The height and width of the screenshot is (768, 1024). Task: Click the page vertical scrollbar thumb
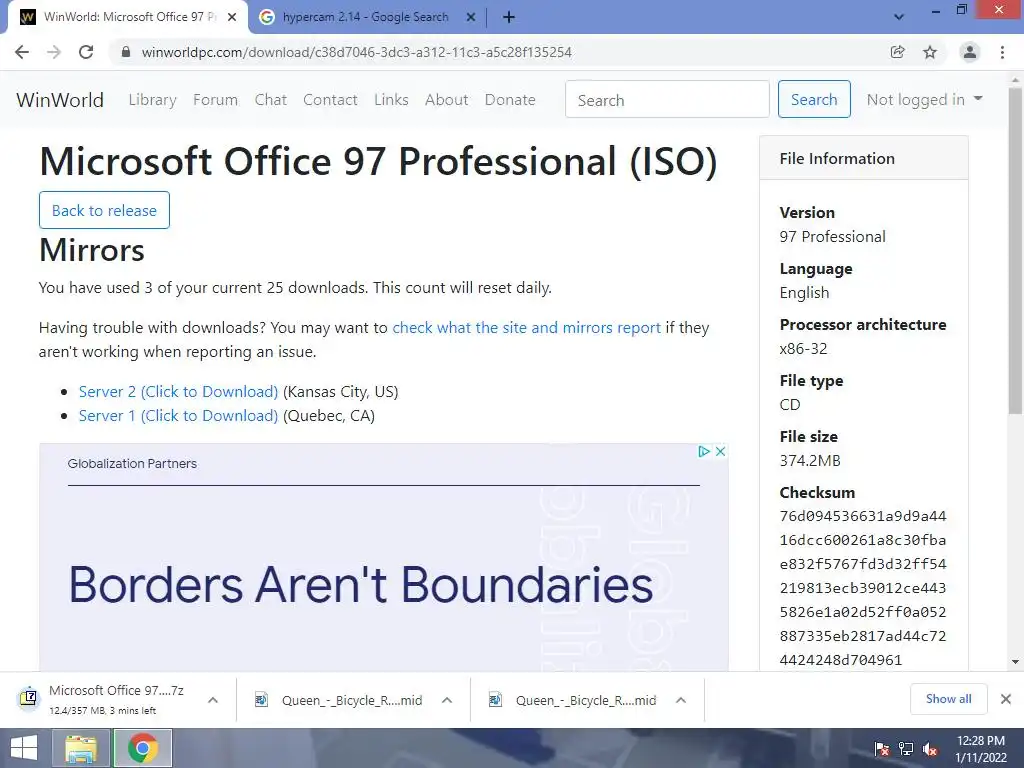1015,251
